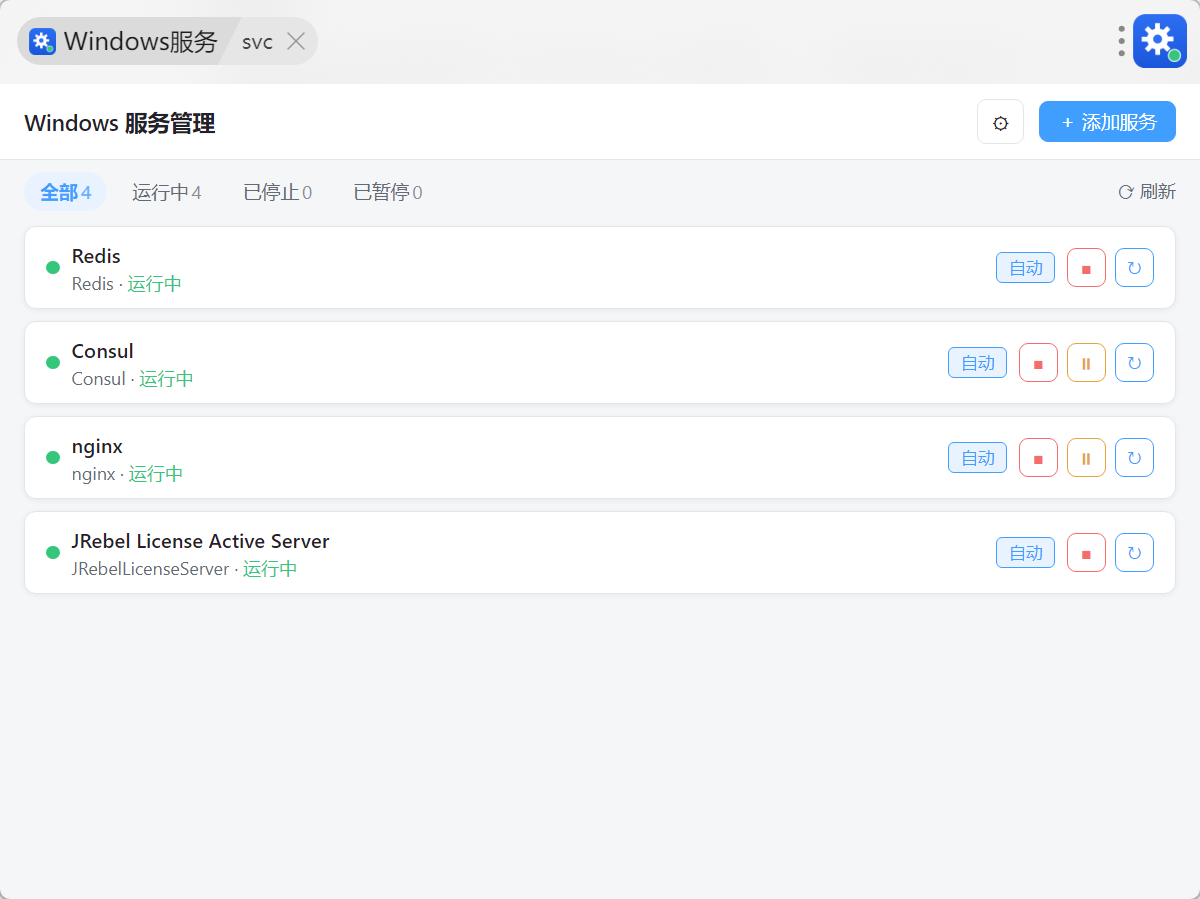Refresh the list with 刷新
This screenshot has height=899, width=1200.
click(x=1147, y=192)
